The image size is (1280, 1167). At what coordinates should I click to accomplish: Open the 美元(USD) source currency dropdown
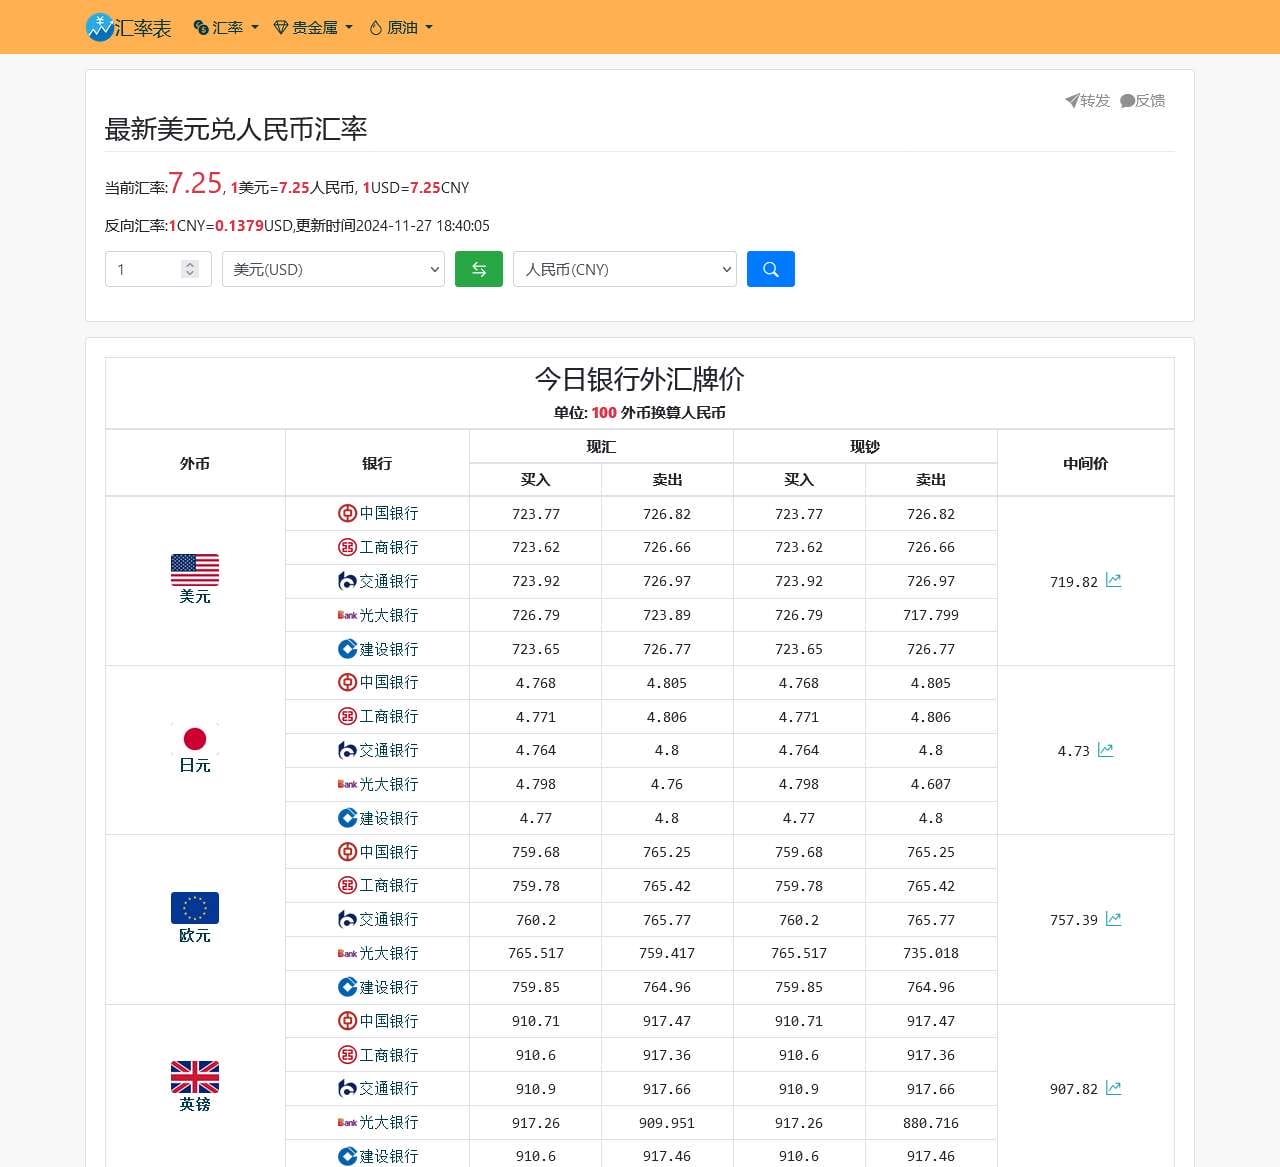[x=333, y=269]
